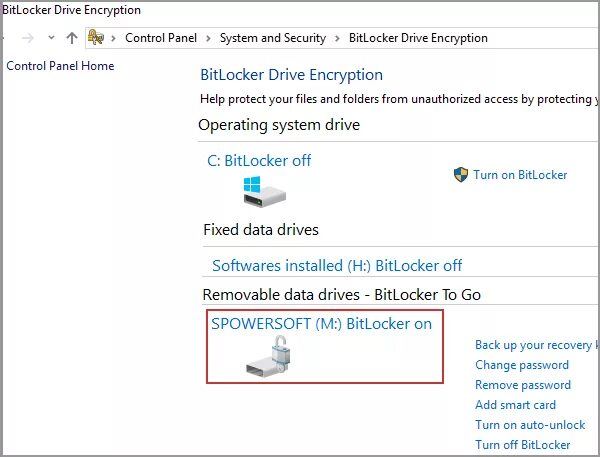Open Control Panel Home
The width and height of the screenshot is (600, 457).
click(x=60, y=66)
